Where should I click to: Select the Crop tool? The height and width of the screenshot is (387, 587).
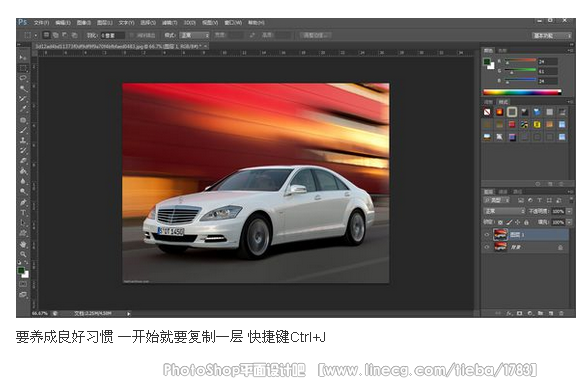[23, 99]
